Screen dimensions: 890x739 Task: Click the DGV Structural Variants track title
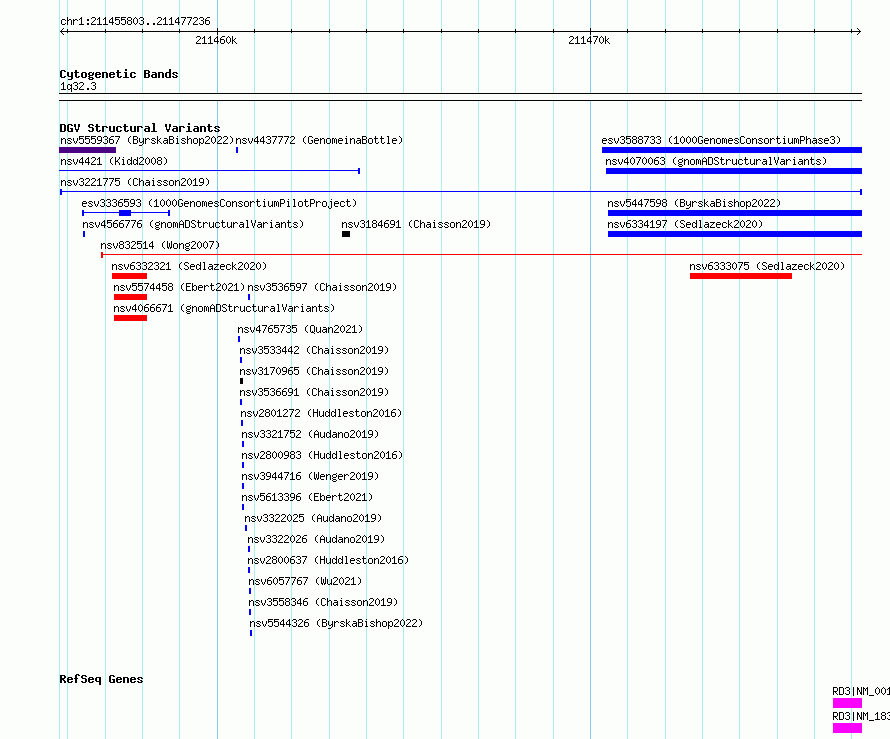[x=140, y=128]
